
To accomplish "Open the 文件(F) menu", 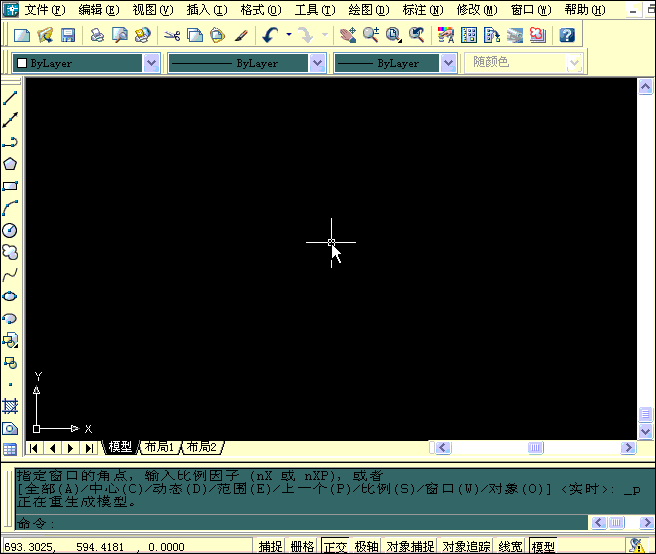I will (45, 10).
